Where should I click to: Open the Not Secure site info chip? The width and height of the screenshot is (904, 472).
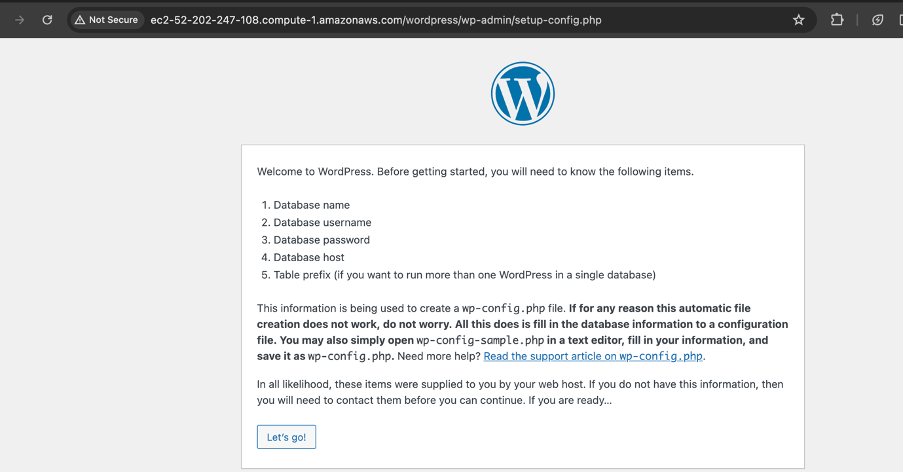[x=107, y=19]
